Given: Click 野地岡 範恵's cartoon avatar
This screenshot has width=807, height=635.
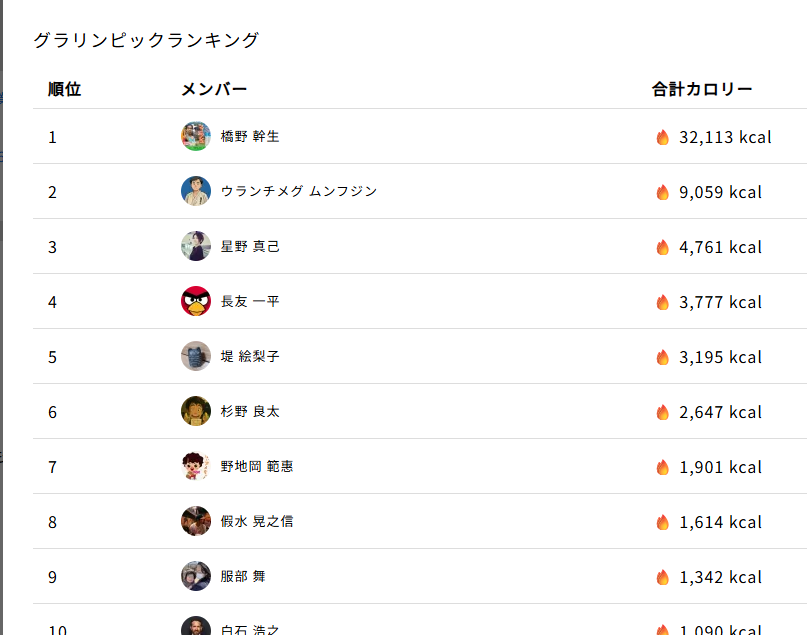Looking at the screenshot, I should (196, 466).
